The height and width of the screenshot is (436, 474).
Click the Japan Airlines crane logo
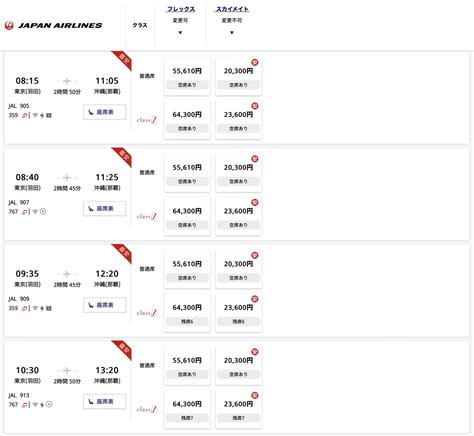(x=9, y=25)
